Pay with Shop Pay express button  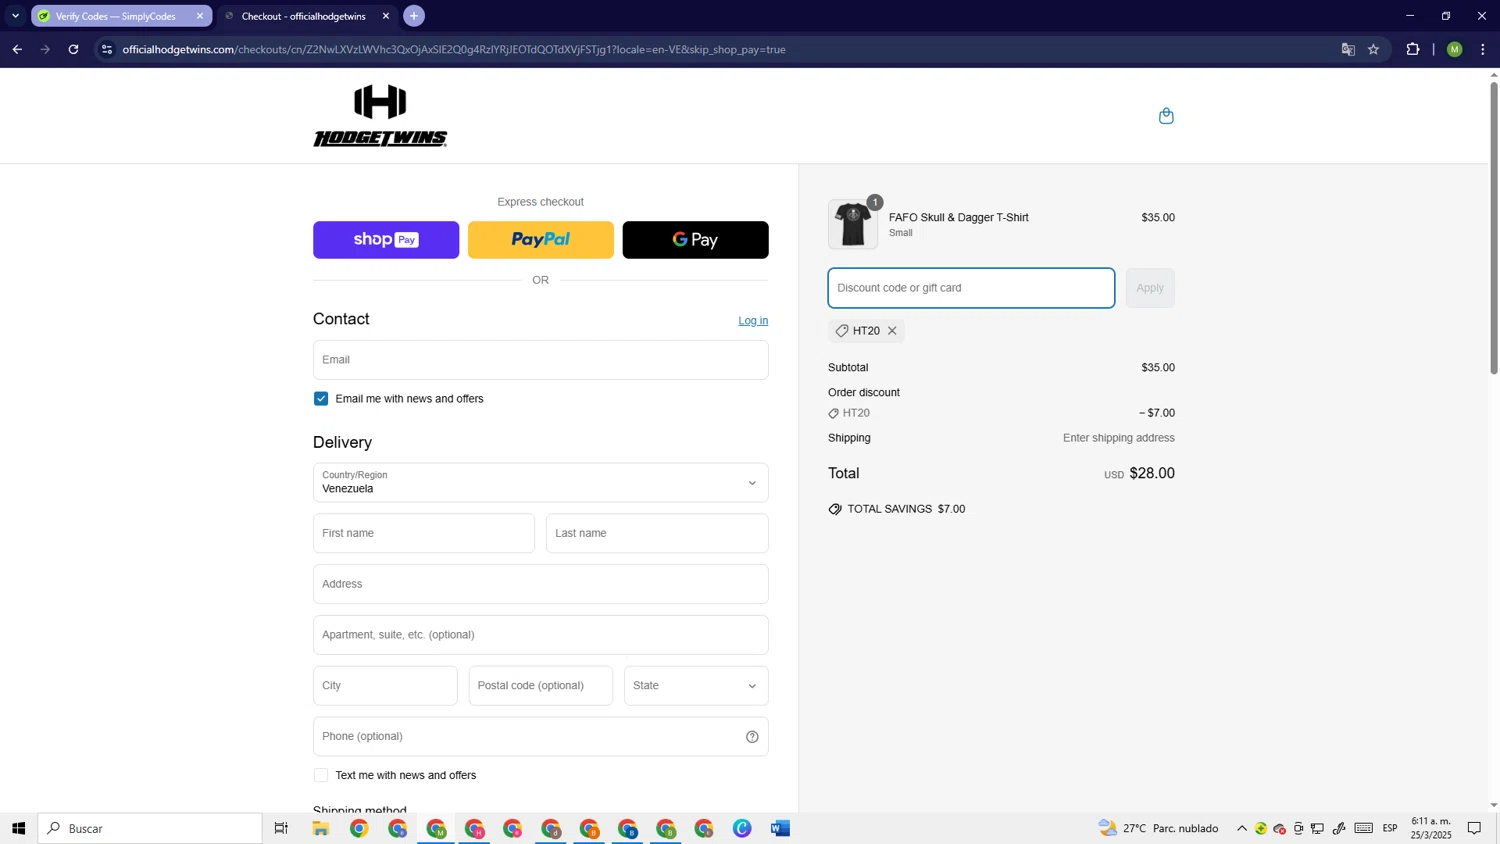pyautogui.click(x=386, y=240)
